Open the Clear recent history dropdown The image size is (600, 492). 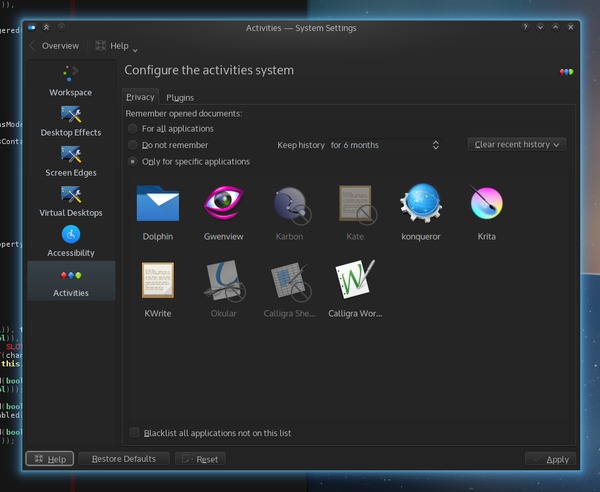[x=517, y=145]
